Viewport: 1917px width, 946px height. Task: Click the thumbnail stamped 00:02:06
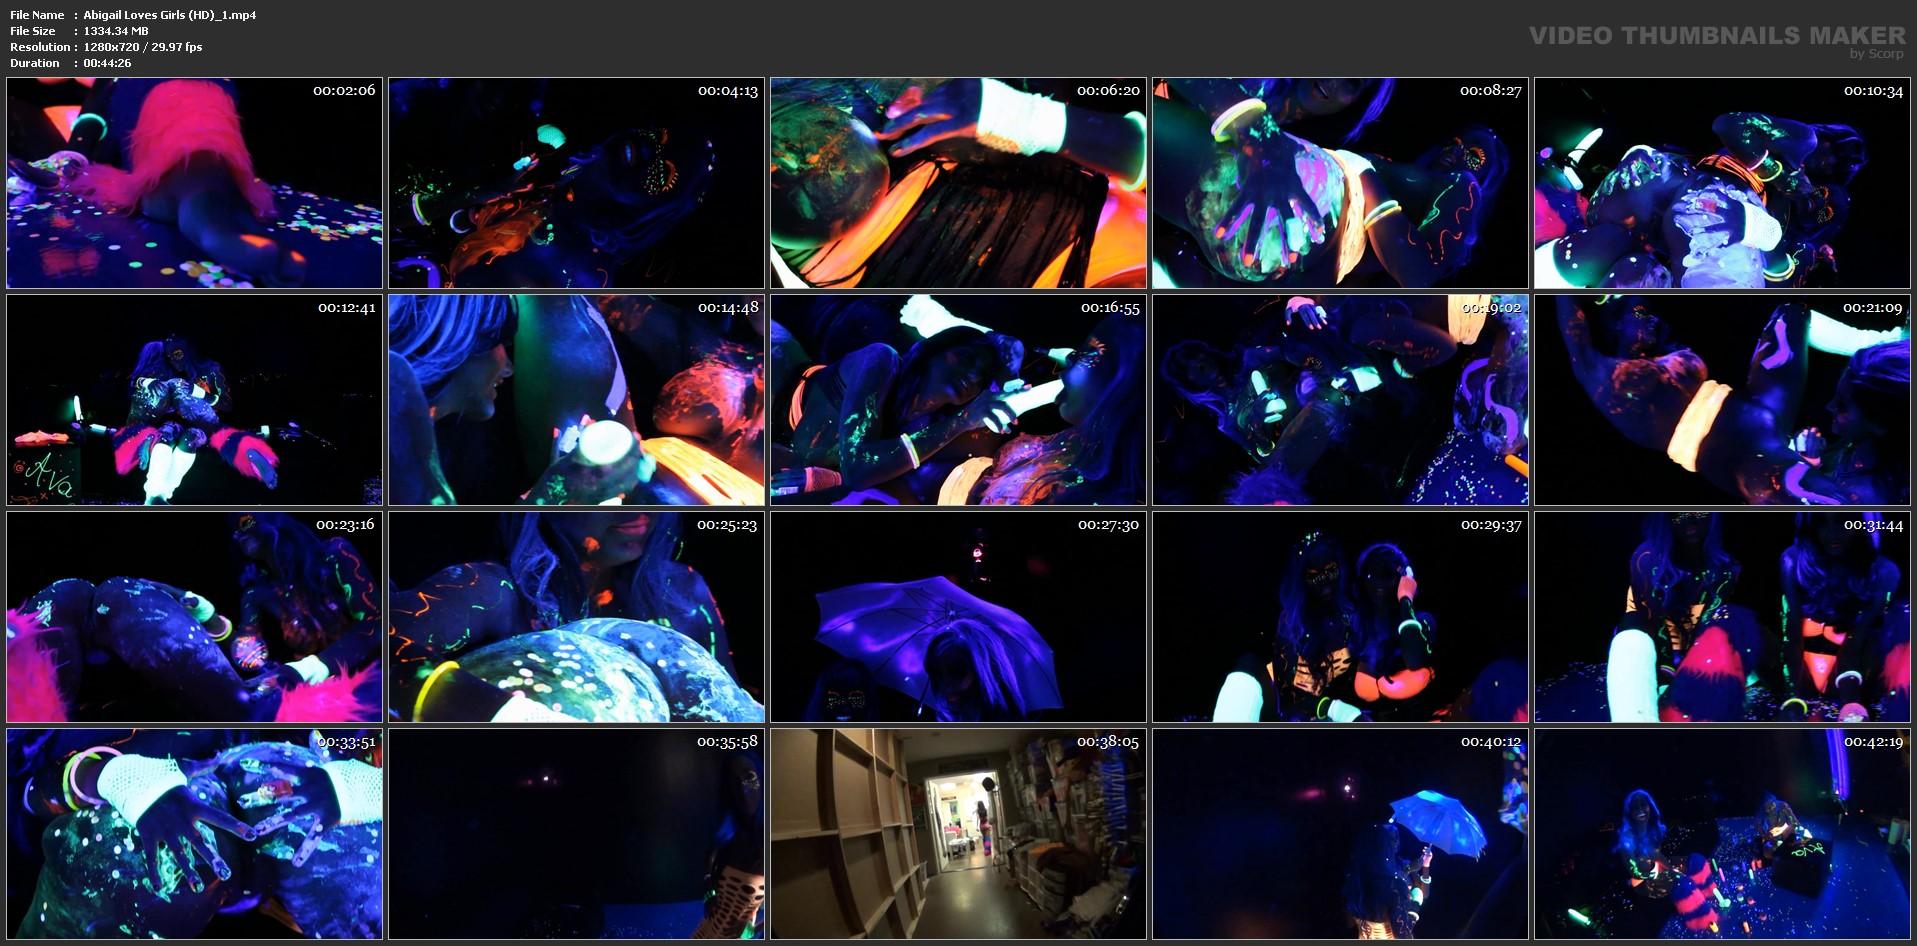[x=194, y=183]
